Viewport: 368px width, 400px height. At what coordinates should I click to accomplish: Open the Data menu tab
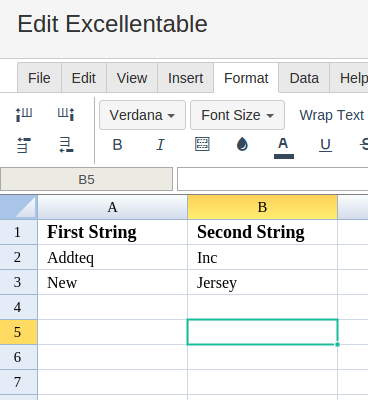pyautogui.click(x=304, y=78)
